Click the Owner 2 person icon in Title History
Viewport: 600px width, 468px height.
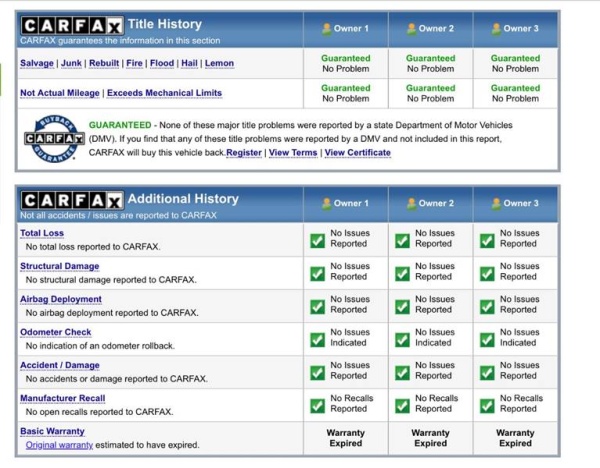click(x=411, y=28)
